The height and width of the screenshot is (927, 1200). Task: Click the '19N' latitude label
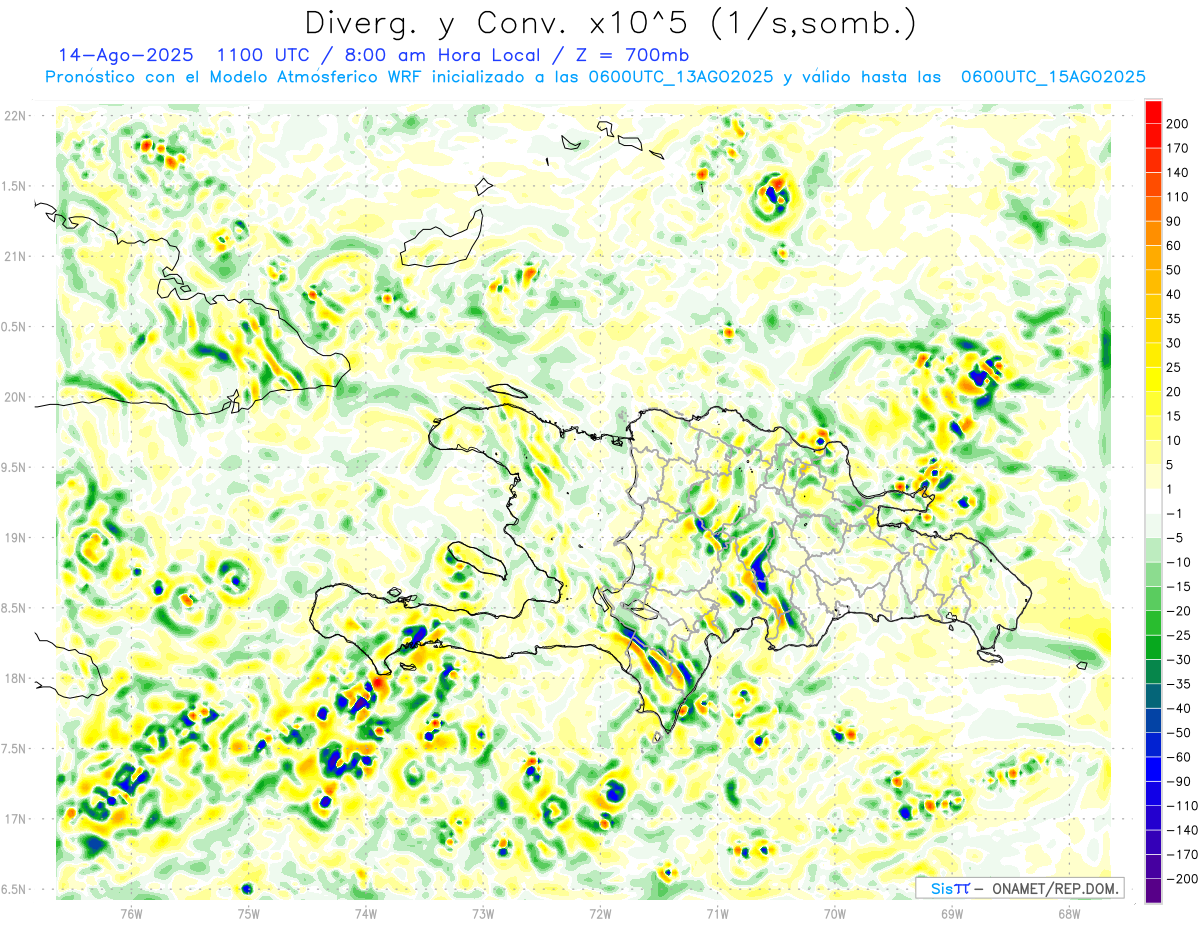click(15, 538)
